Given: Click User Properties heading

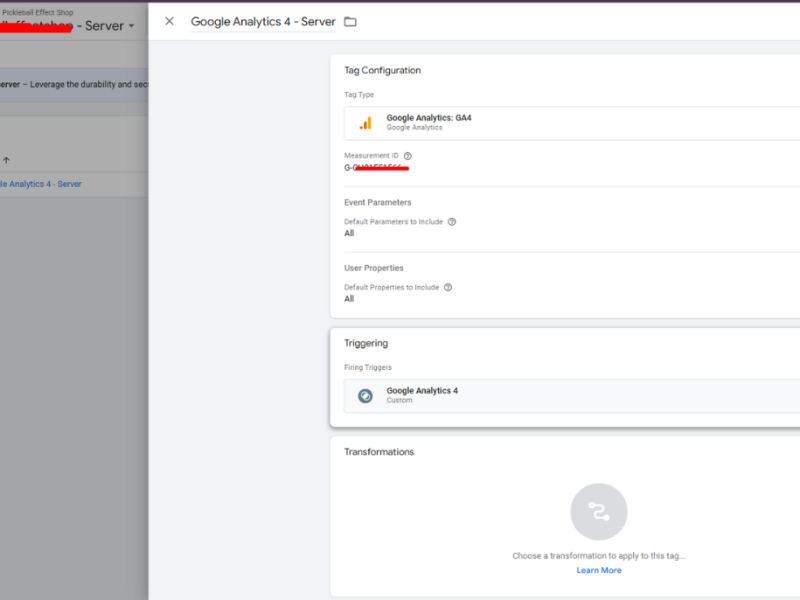Looking at the screenshot, I should pyautogui.click(x=373, y=268).
